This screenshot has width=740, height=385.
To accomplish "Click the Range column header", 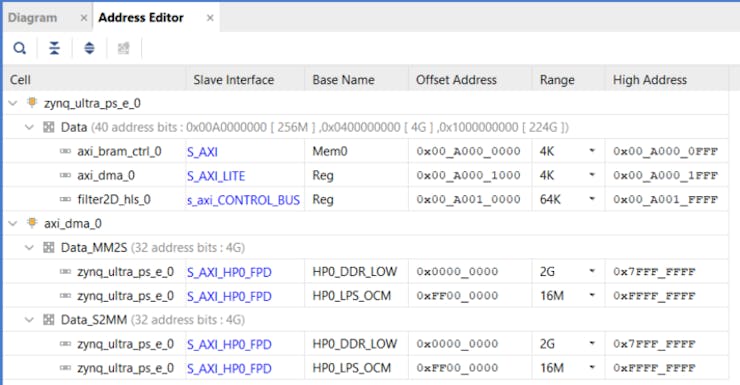I will pyautogui.click(x=569, y=80).
